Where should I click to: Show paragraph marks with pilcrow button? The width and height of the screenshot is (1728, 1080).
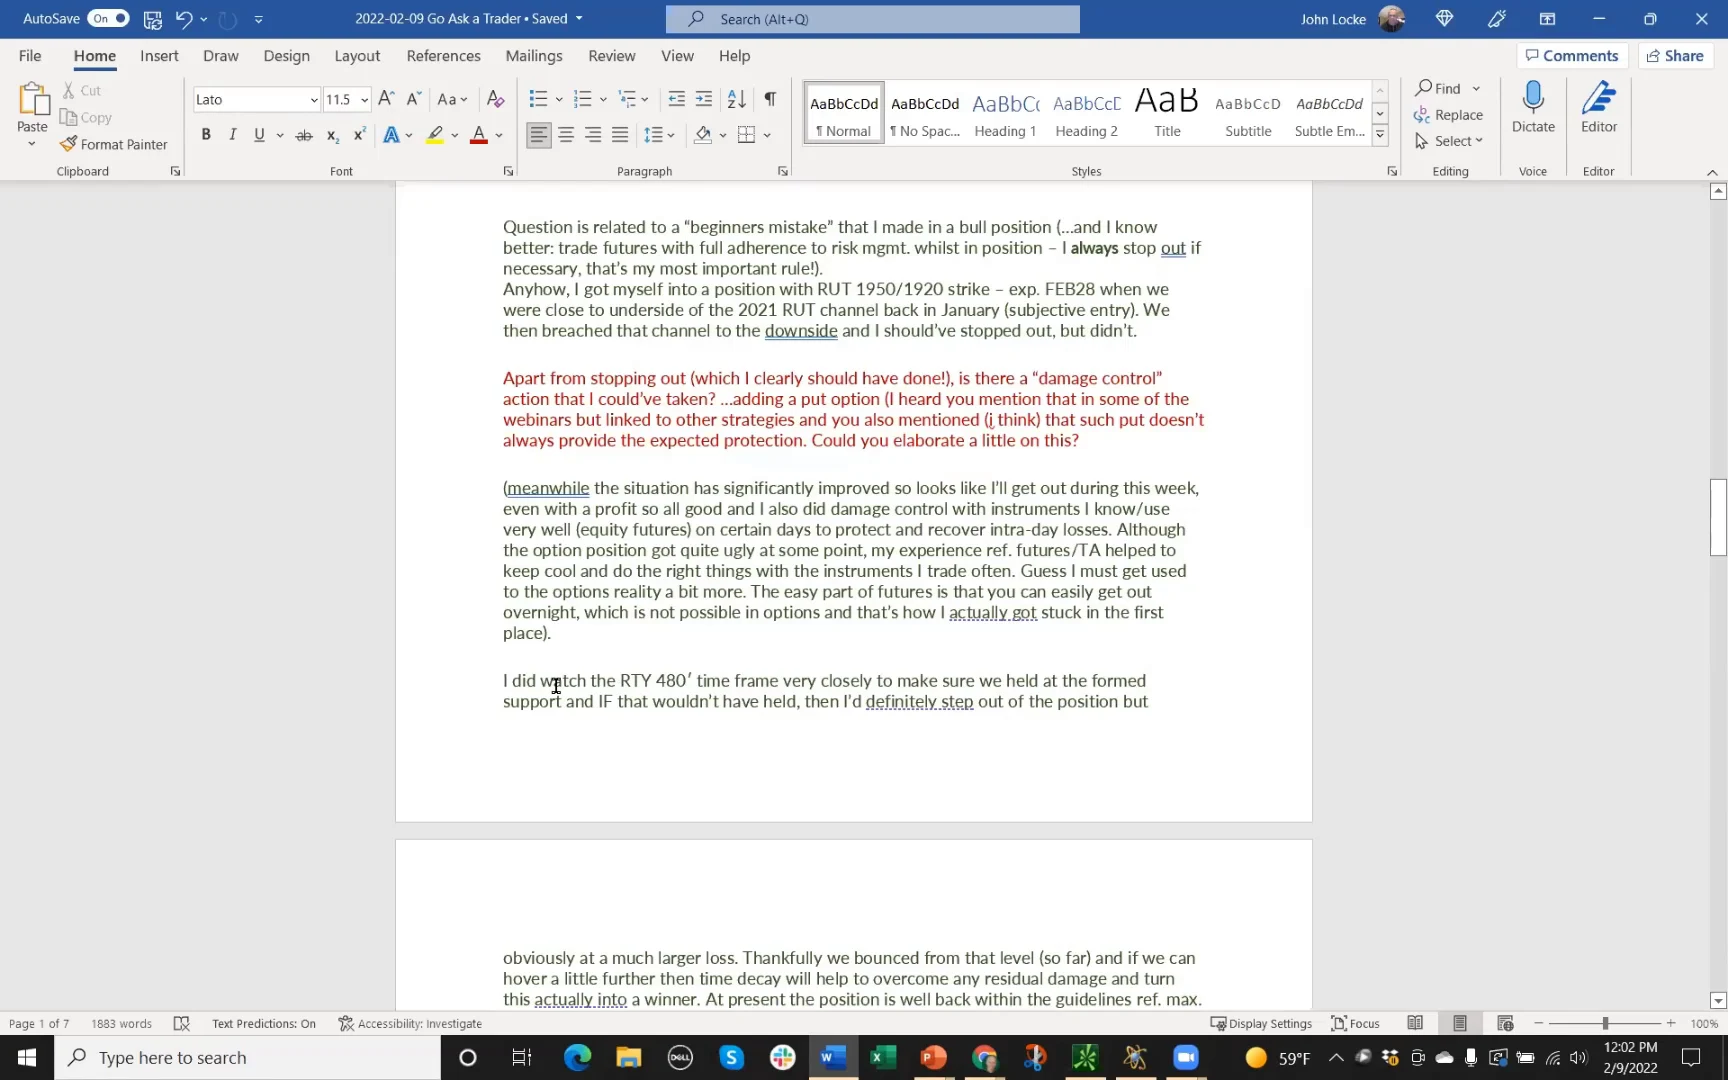(770, 98)
